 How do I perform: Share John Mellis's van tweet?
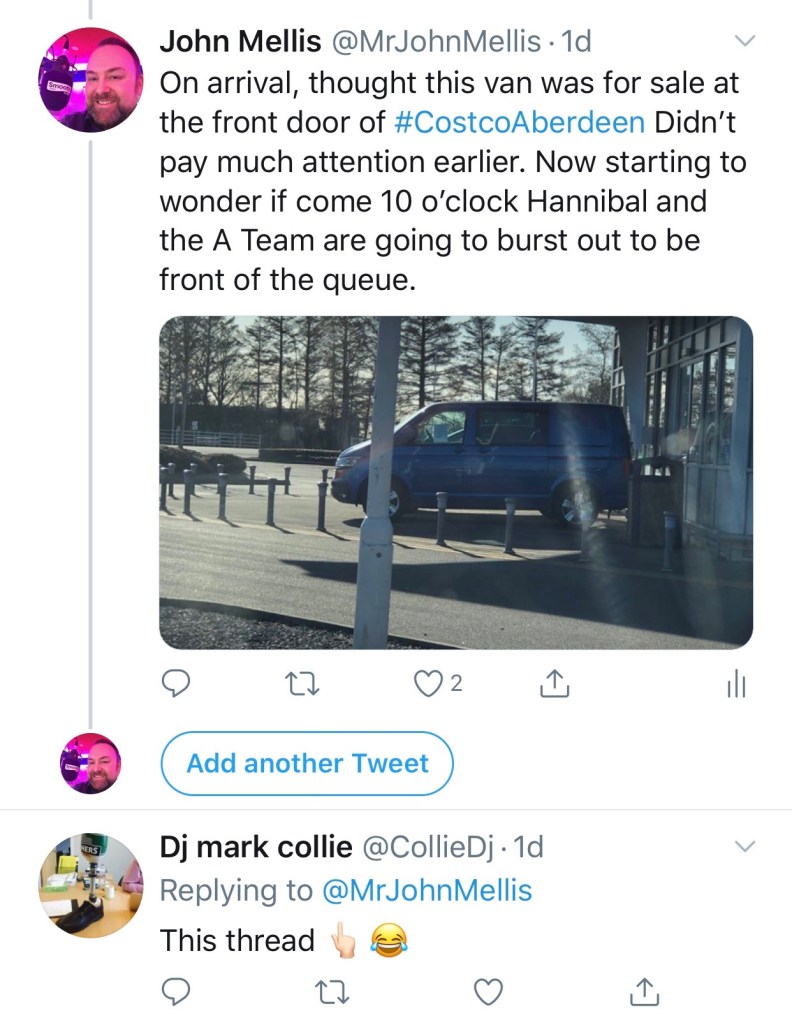pyautogui.click(x=553, y=683)
